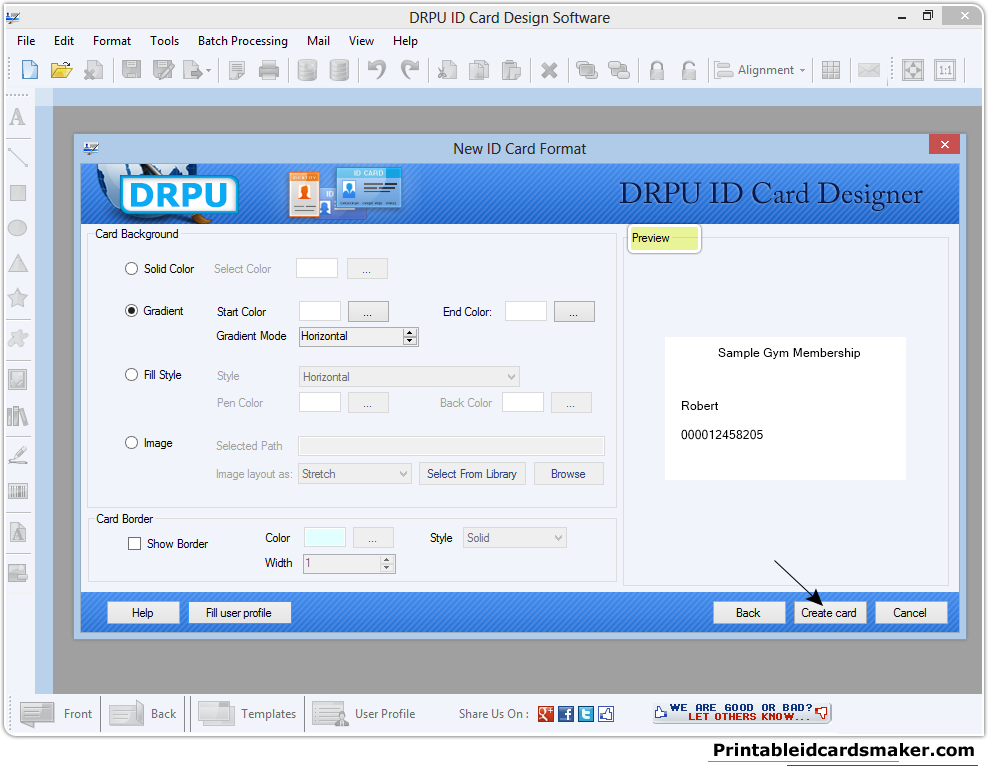Viewport: 988px width, 766px height.
Task: Select the Signature pen tool in sidebar
Action: point(18,455)
